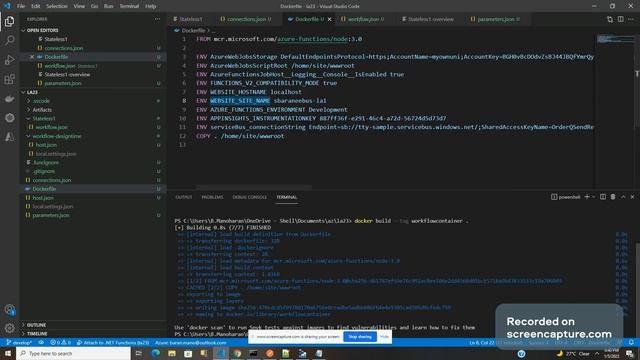The height and width of the screenshot is (360, 640).
Task: Open connections.json in LA23 file tree
Action: pos(52,180)
